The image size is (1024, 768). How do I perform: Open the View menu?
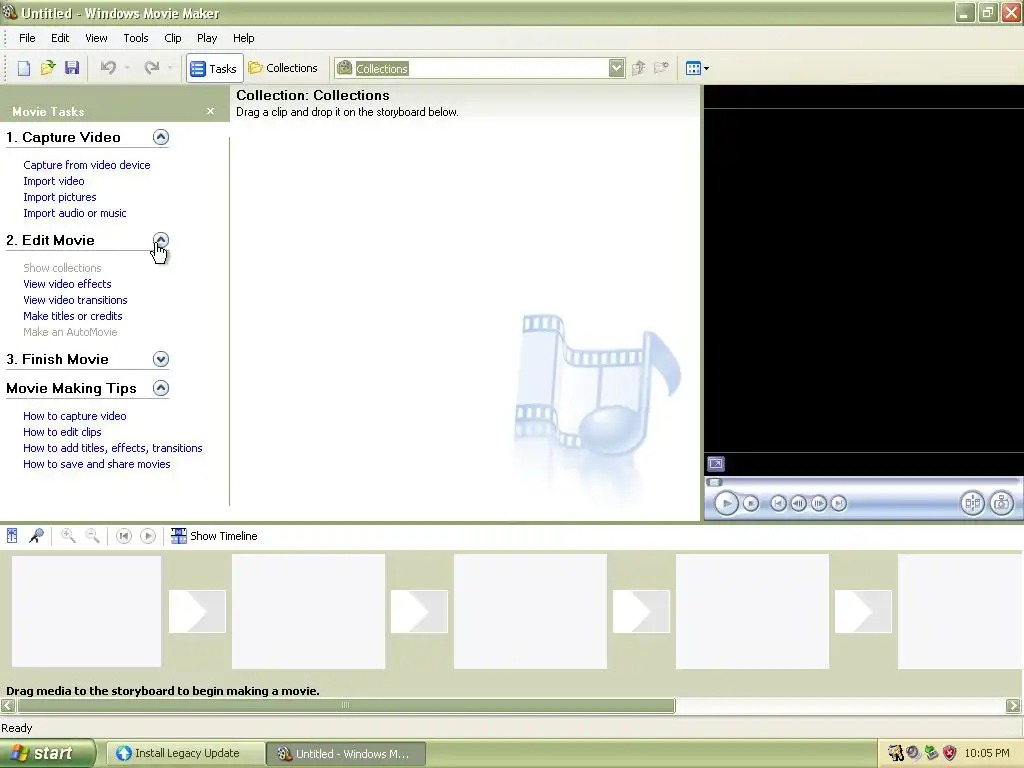point(96,38)
